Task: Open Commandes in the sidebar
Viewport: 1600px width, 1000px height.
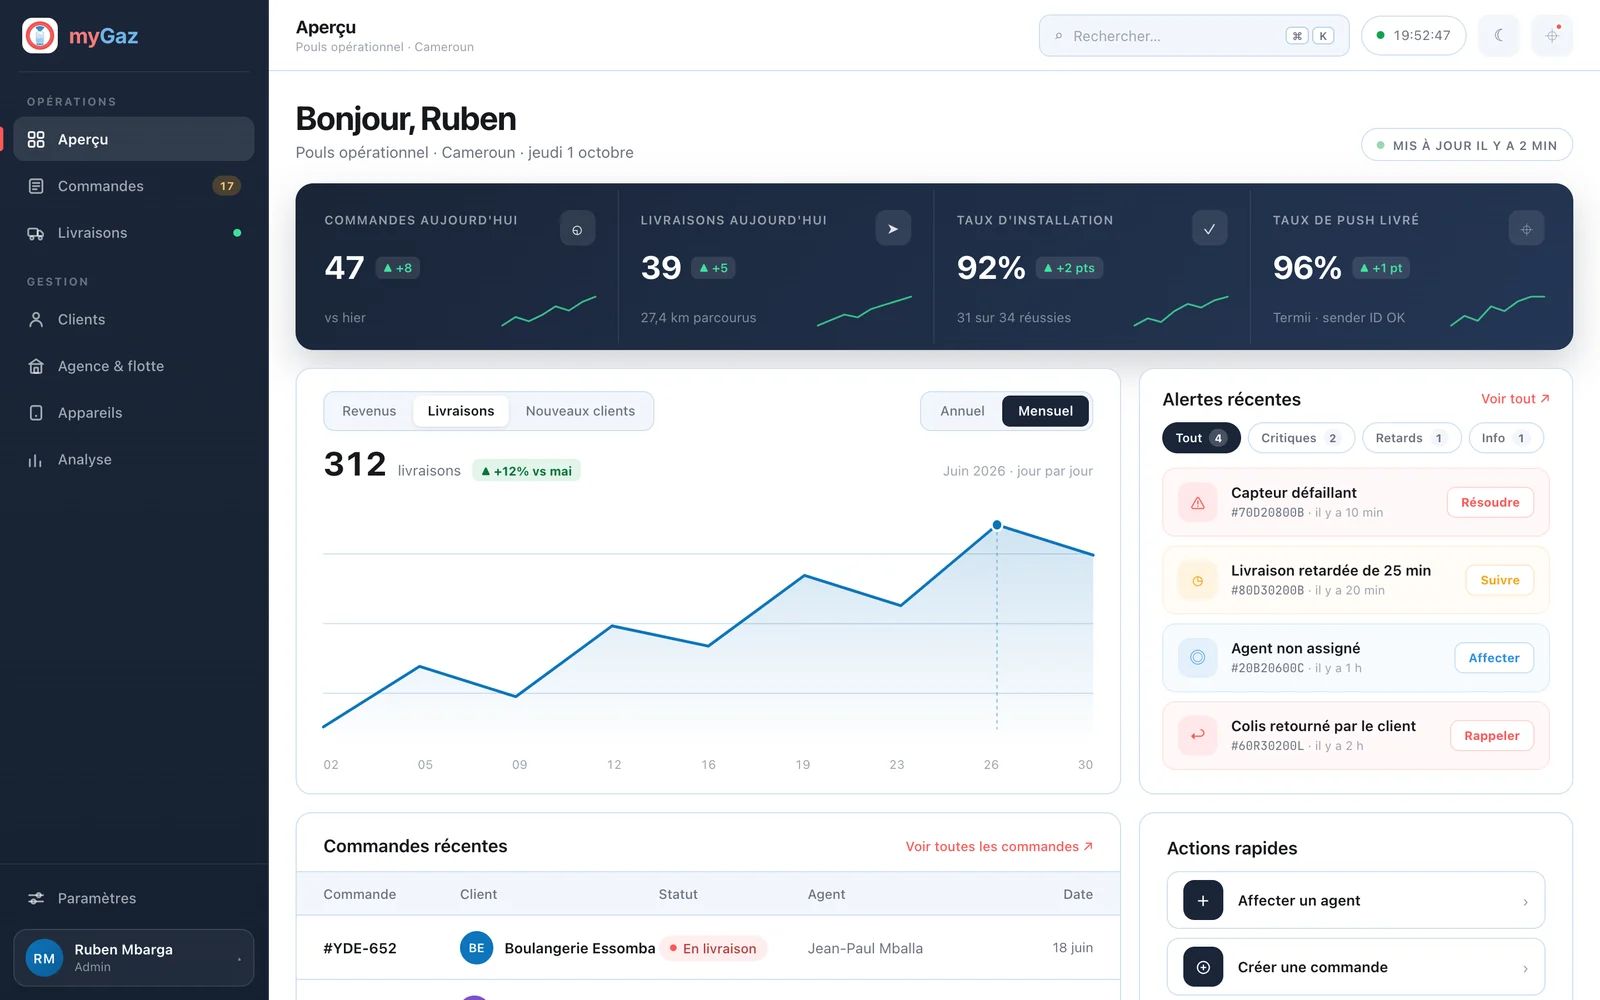Action: pos(134,186)
